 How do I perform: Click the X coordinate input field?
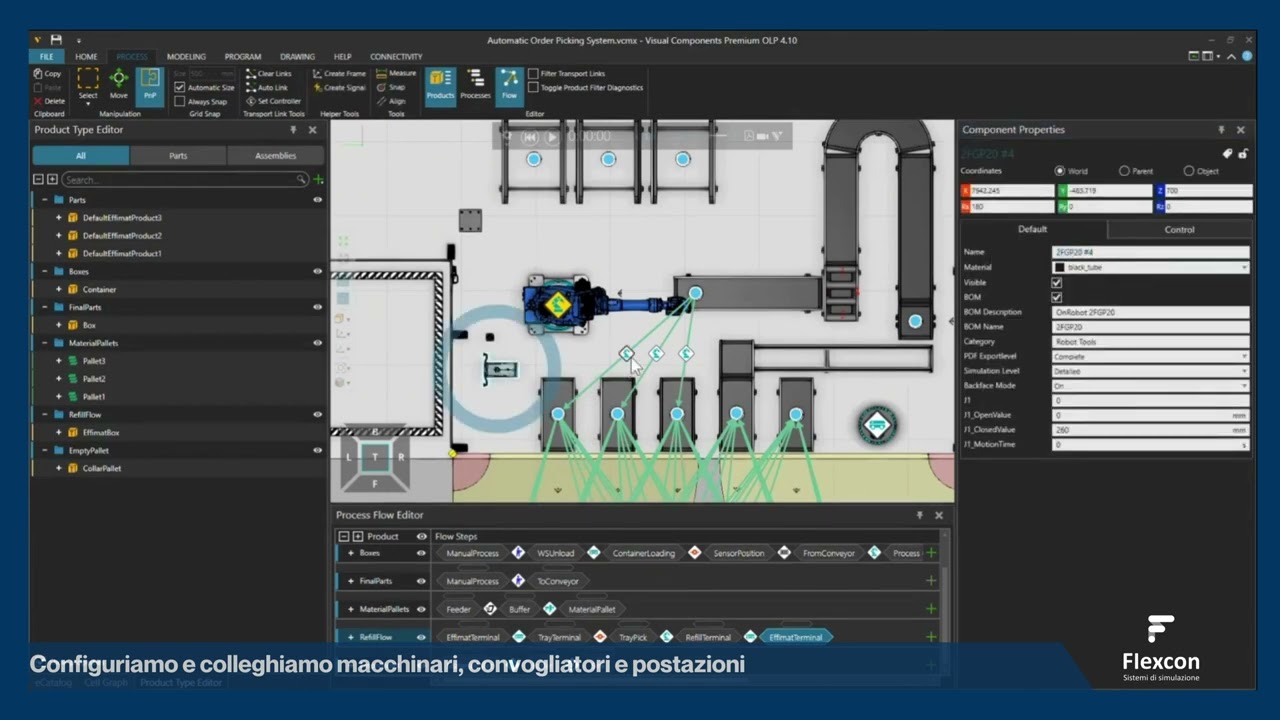coord(1012,190)
